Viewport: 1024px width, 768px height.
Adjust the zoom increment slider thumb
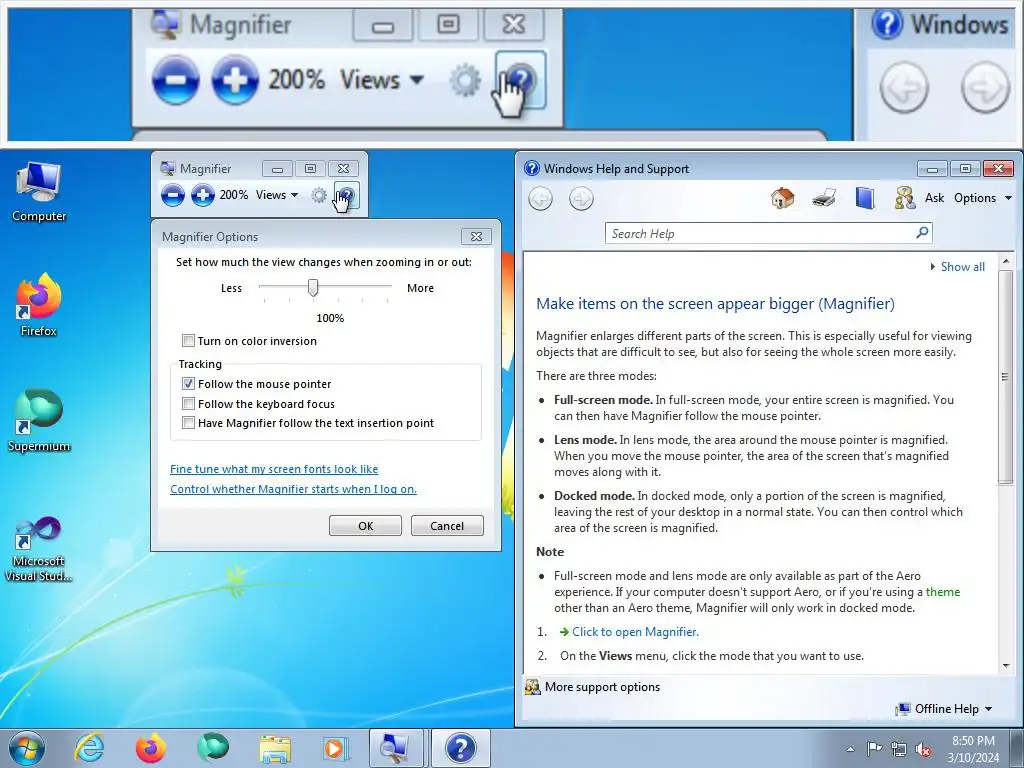pos(313,287)
